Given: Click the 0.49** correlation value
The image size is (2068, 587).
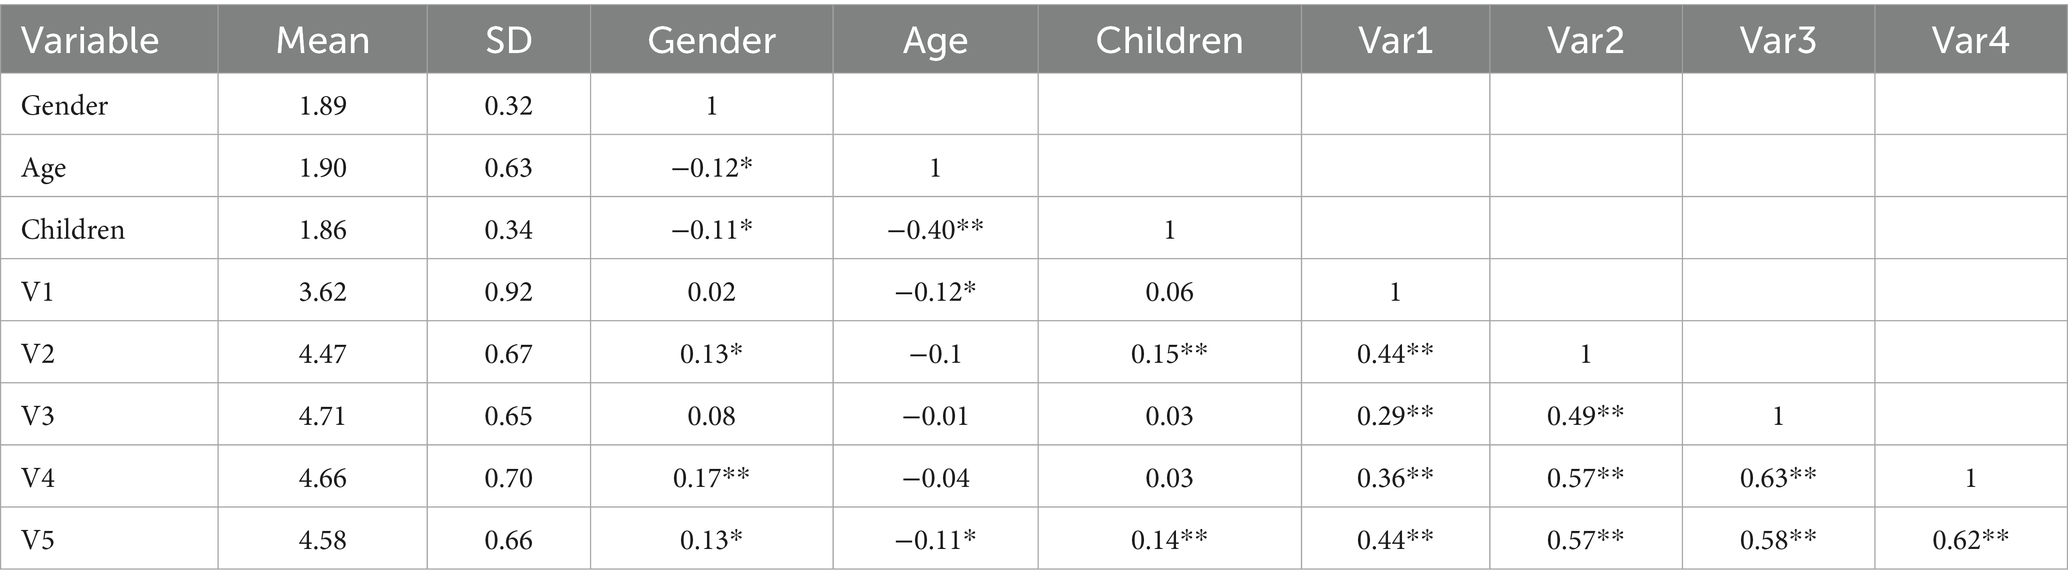Looking at the screenshot, I should click(x=1585, y=416).
